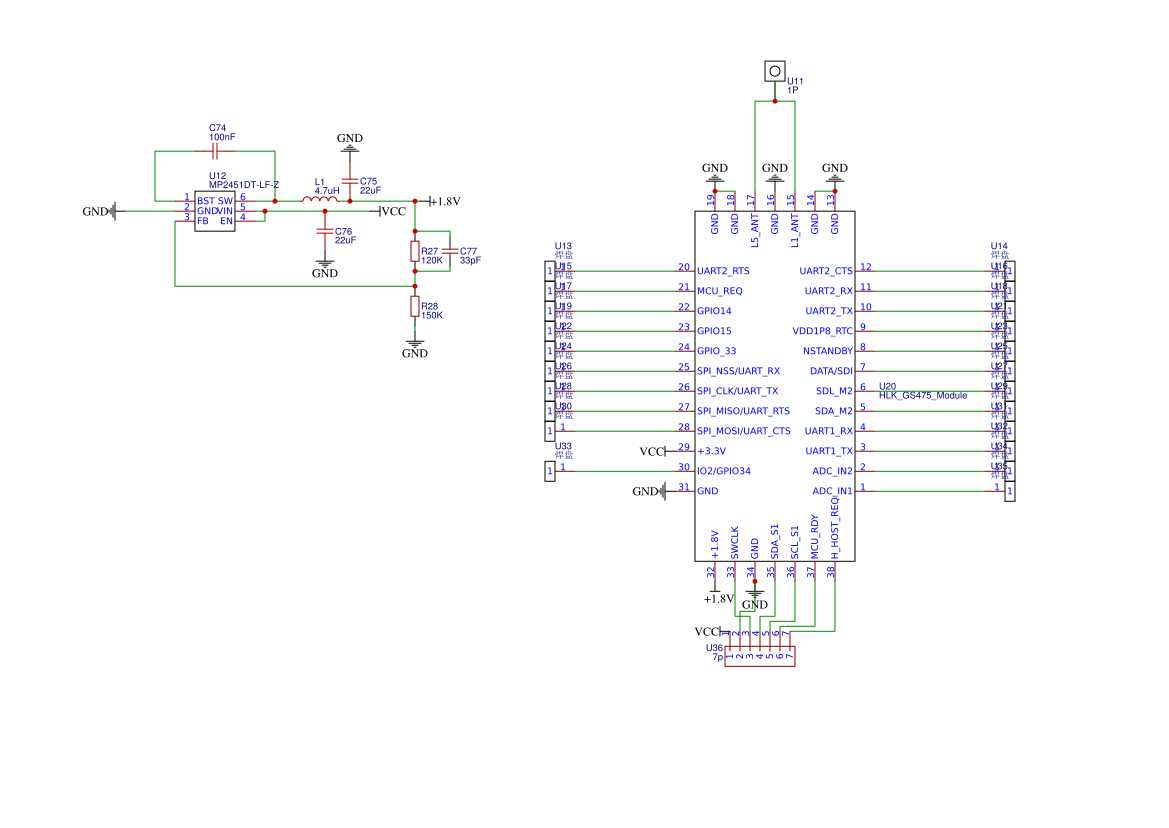1169x828 pixels.
Task: Click the SDA_M2 pin label
Action: click(x=834, y=411)
